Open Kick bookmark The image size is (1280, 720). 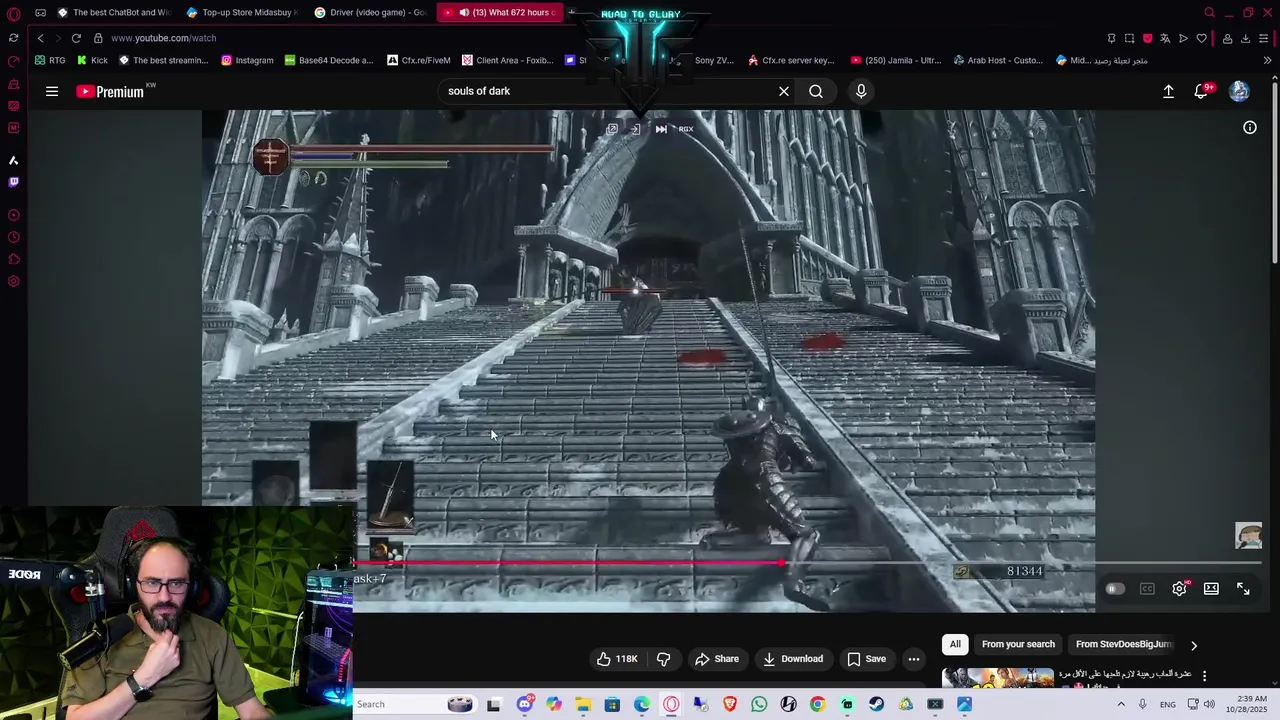92,60
